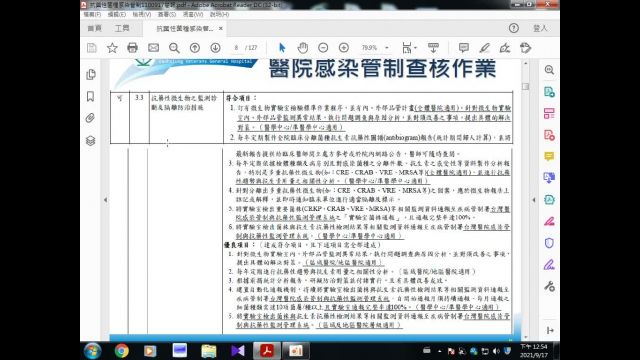
Task: Click the document vertical scrollbar thumb
Action: pyautogui.click(x=525, y=87)
